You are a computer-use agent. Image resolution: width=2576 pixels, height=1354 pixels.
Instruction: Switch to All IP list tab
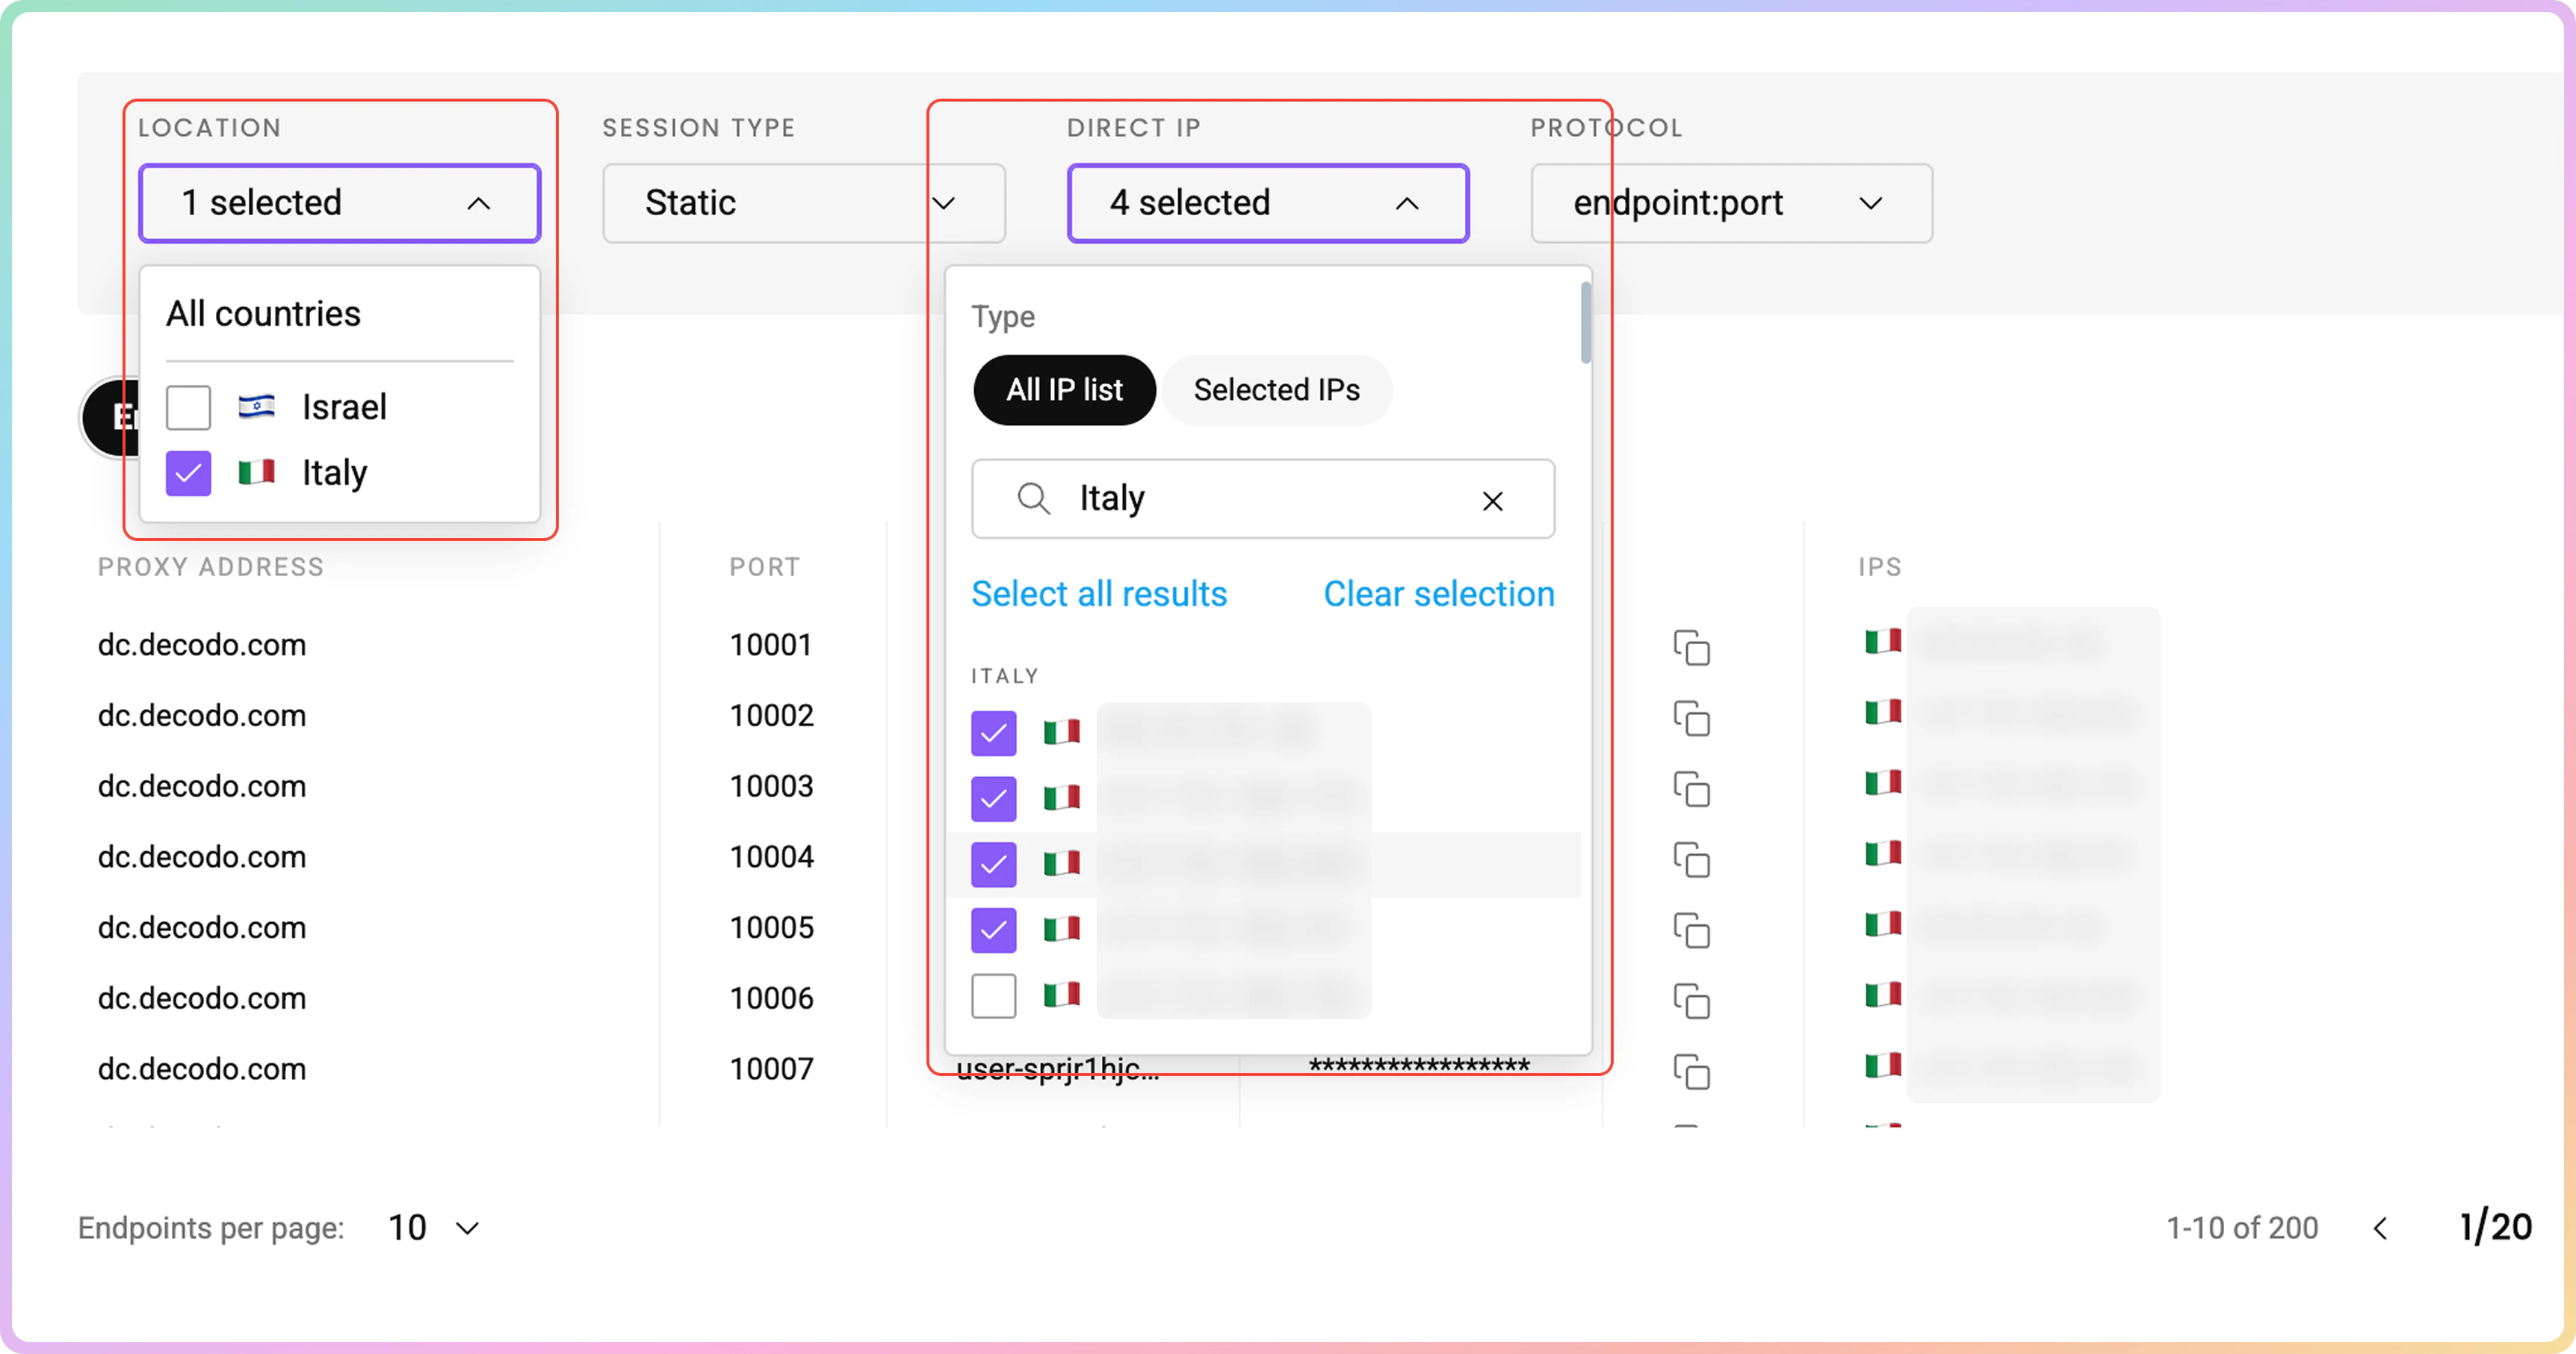(1064, 390)
